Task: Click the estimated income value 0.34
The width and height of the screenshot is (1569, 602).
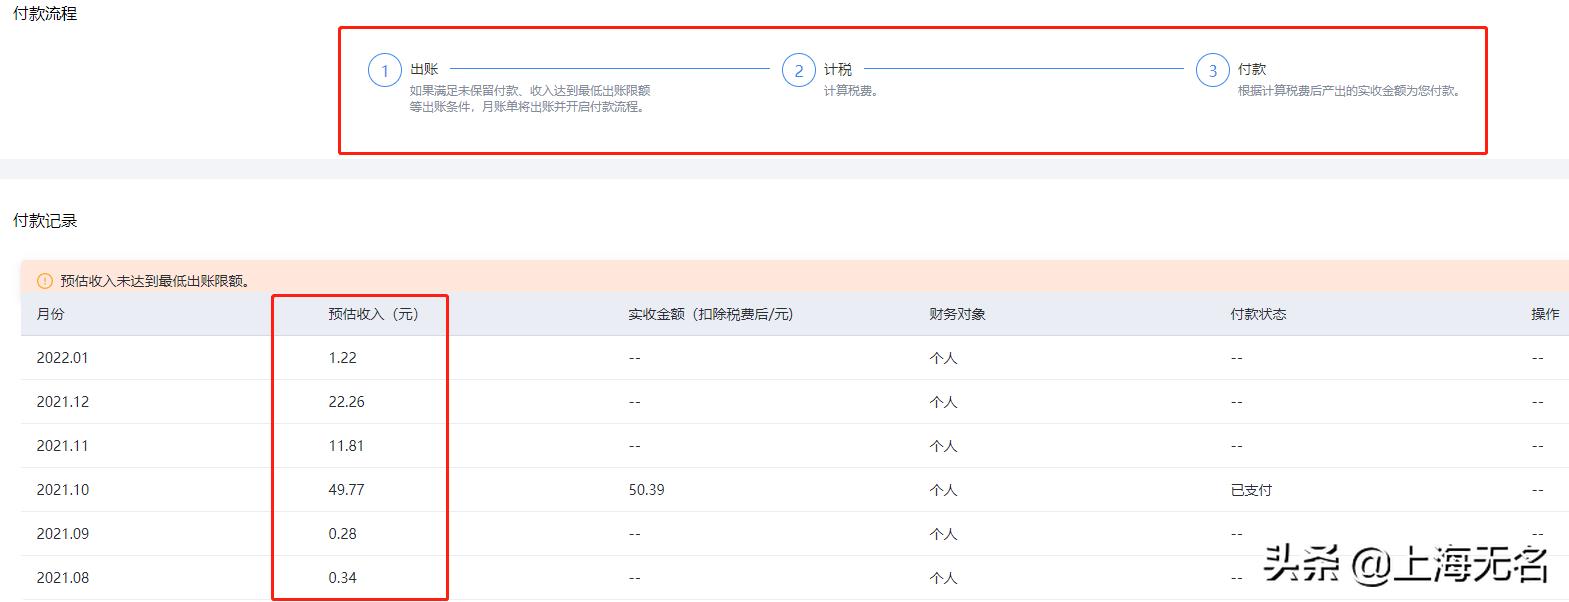Action: click(x=342, y=578)
